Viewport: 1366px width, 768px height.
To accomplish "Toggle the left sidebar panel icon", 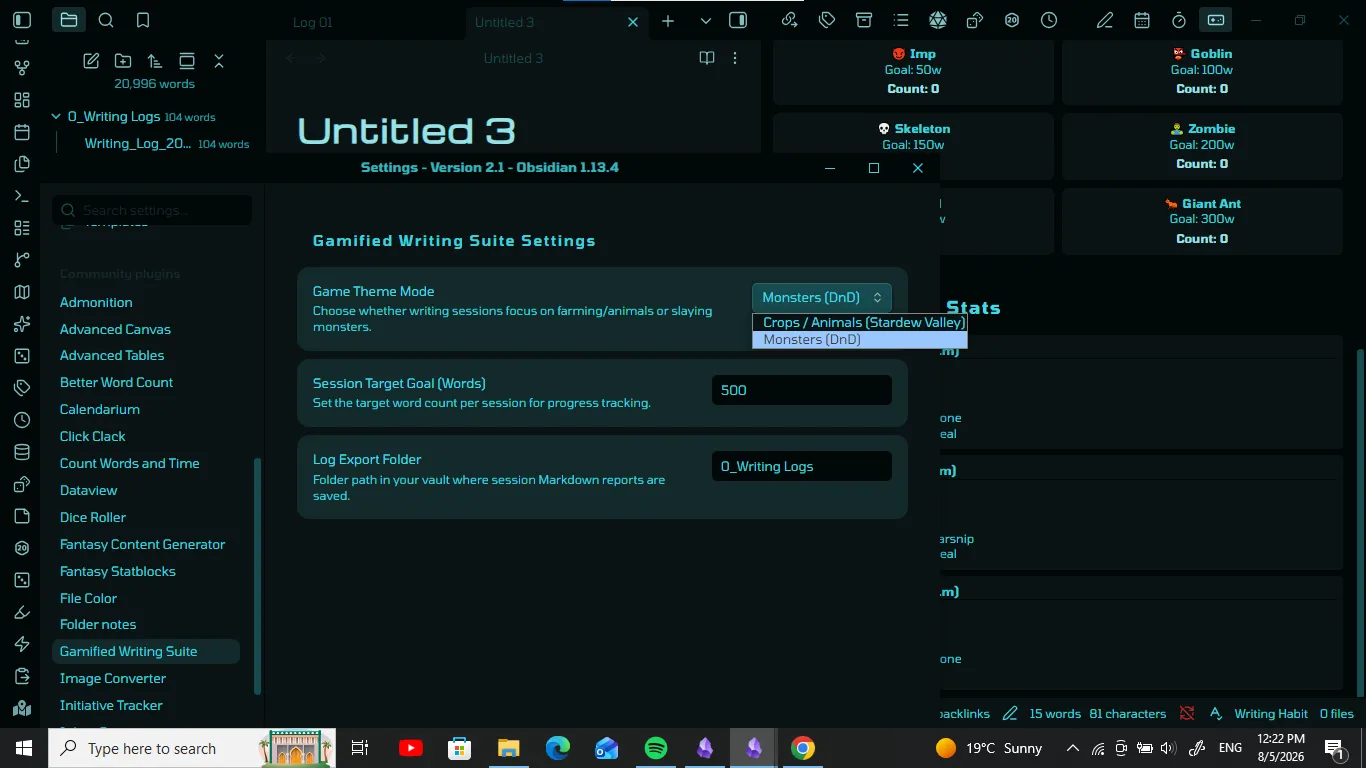I will point(22,20).
